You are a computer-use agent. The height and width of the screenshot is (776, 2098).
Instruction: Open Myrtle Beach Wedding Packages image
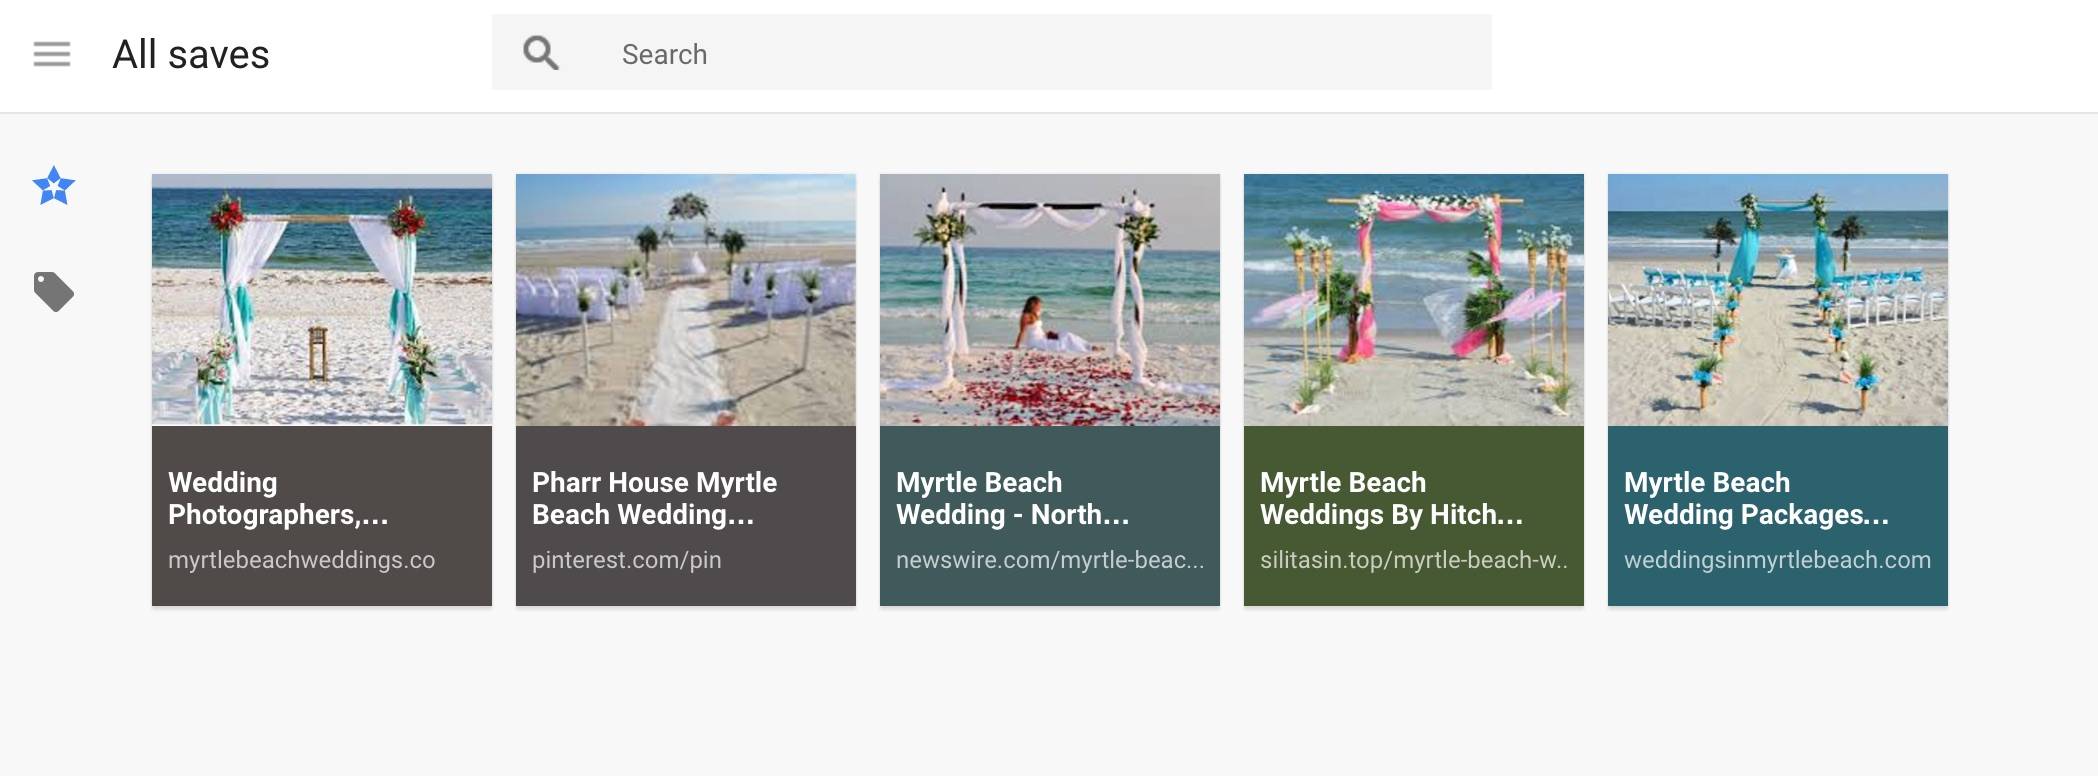click(1778, 300)
